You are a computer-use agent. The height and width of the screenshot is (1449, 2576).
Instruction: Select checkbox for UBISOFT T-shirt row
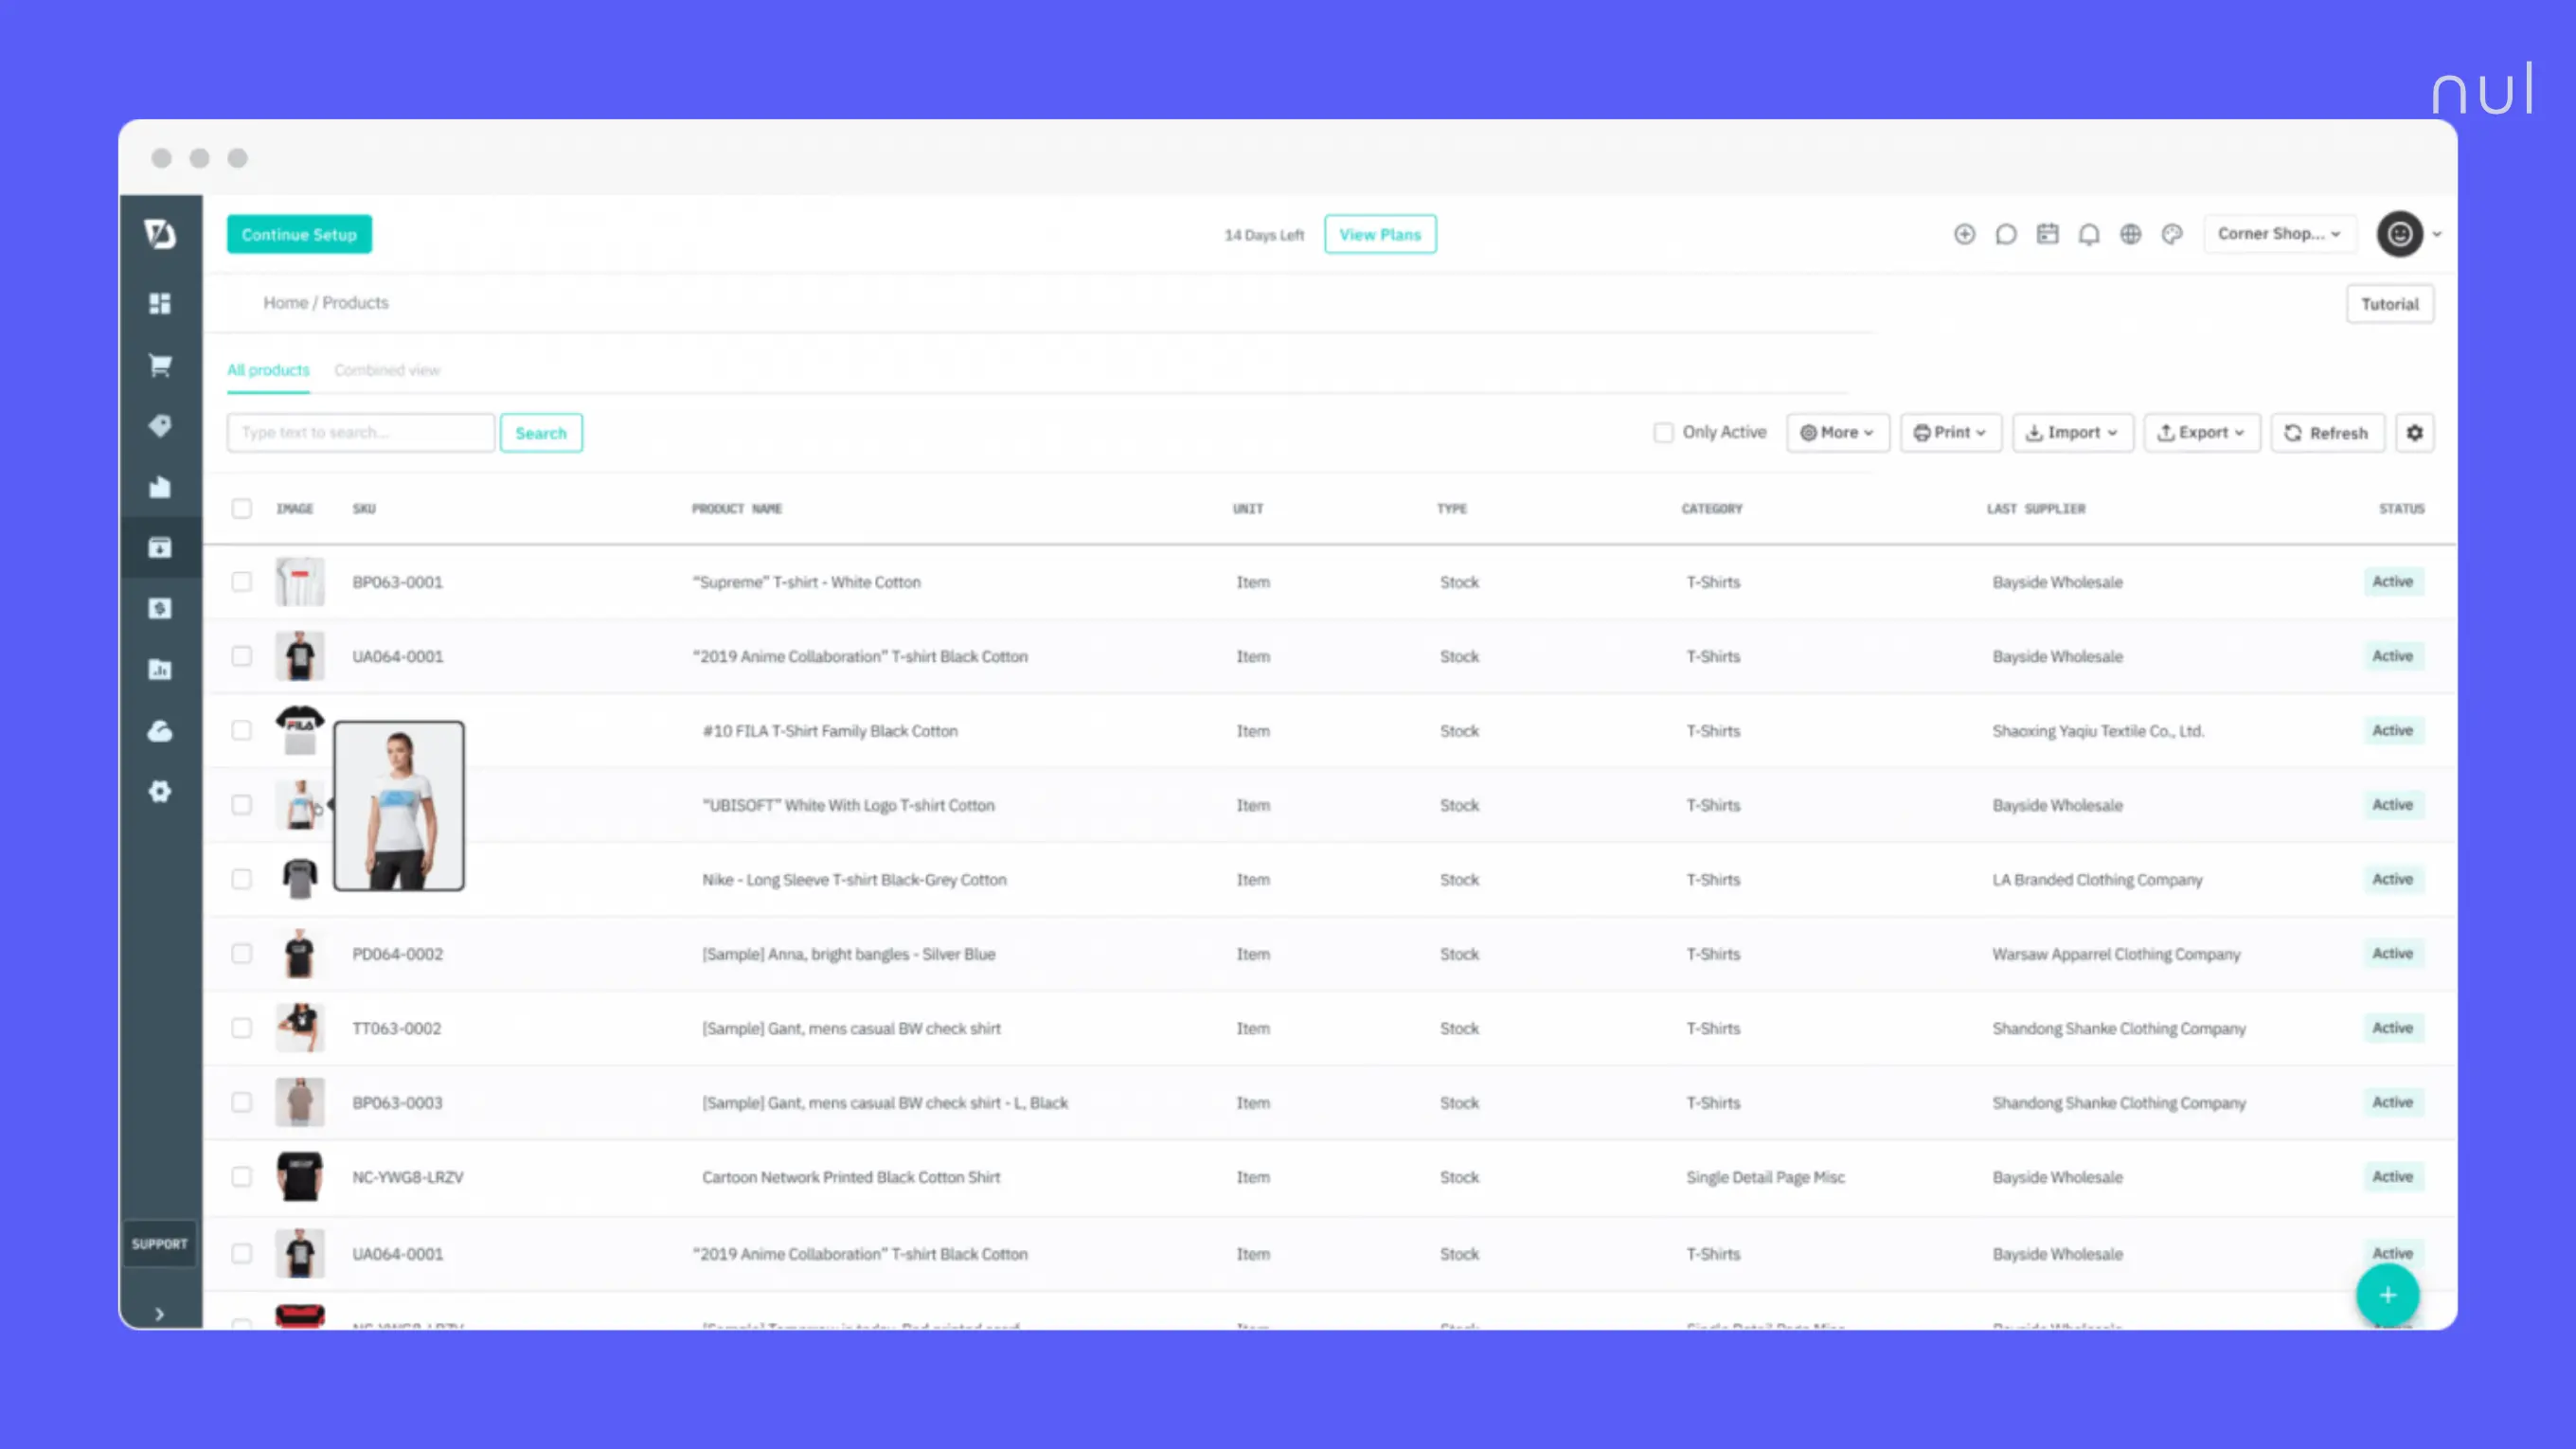[242, 805]
